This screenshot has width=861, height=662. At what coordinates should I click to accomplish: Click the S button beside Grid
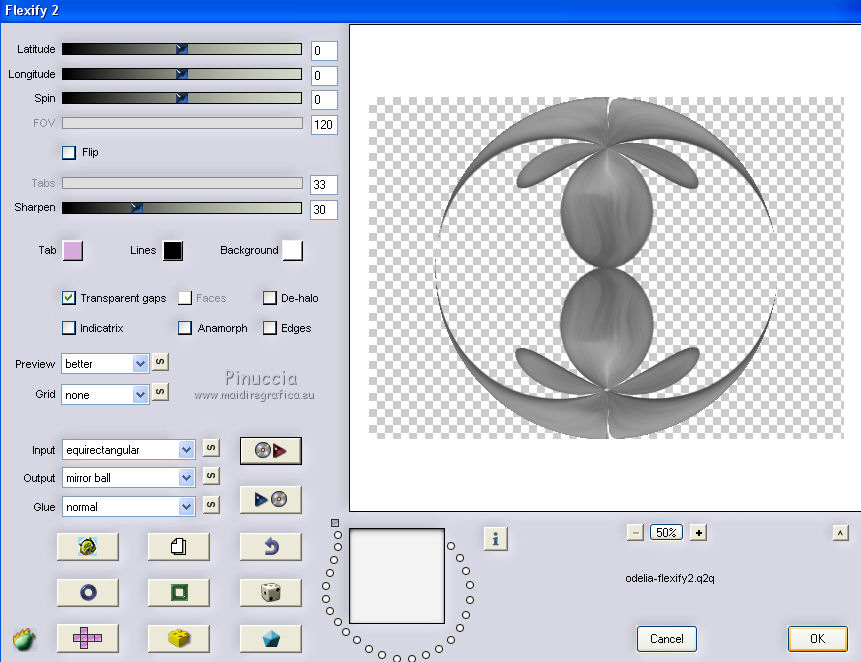[160, 392]
